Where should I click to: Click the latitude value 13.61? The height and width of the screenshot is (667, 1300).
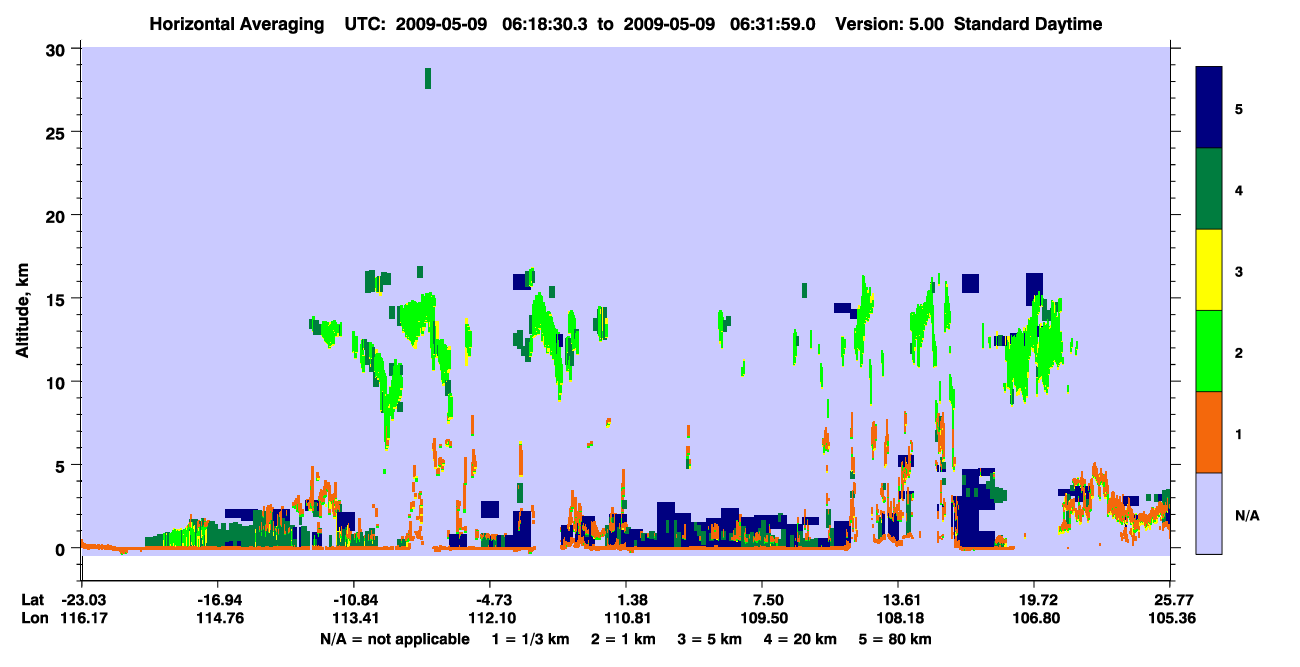[x=898, y=600]
